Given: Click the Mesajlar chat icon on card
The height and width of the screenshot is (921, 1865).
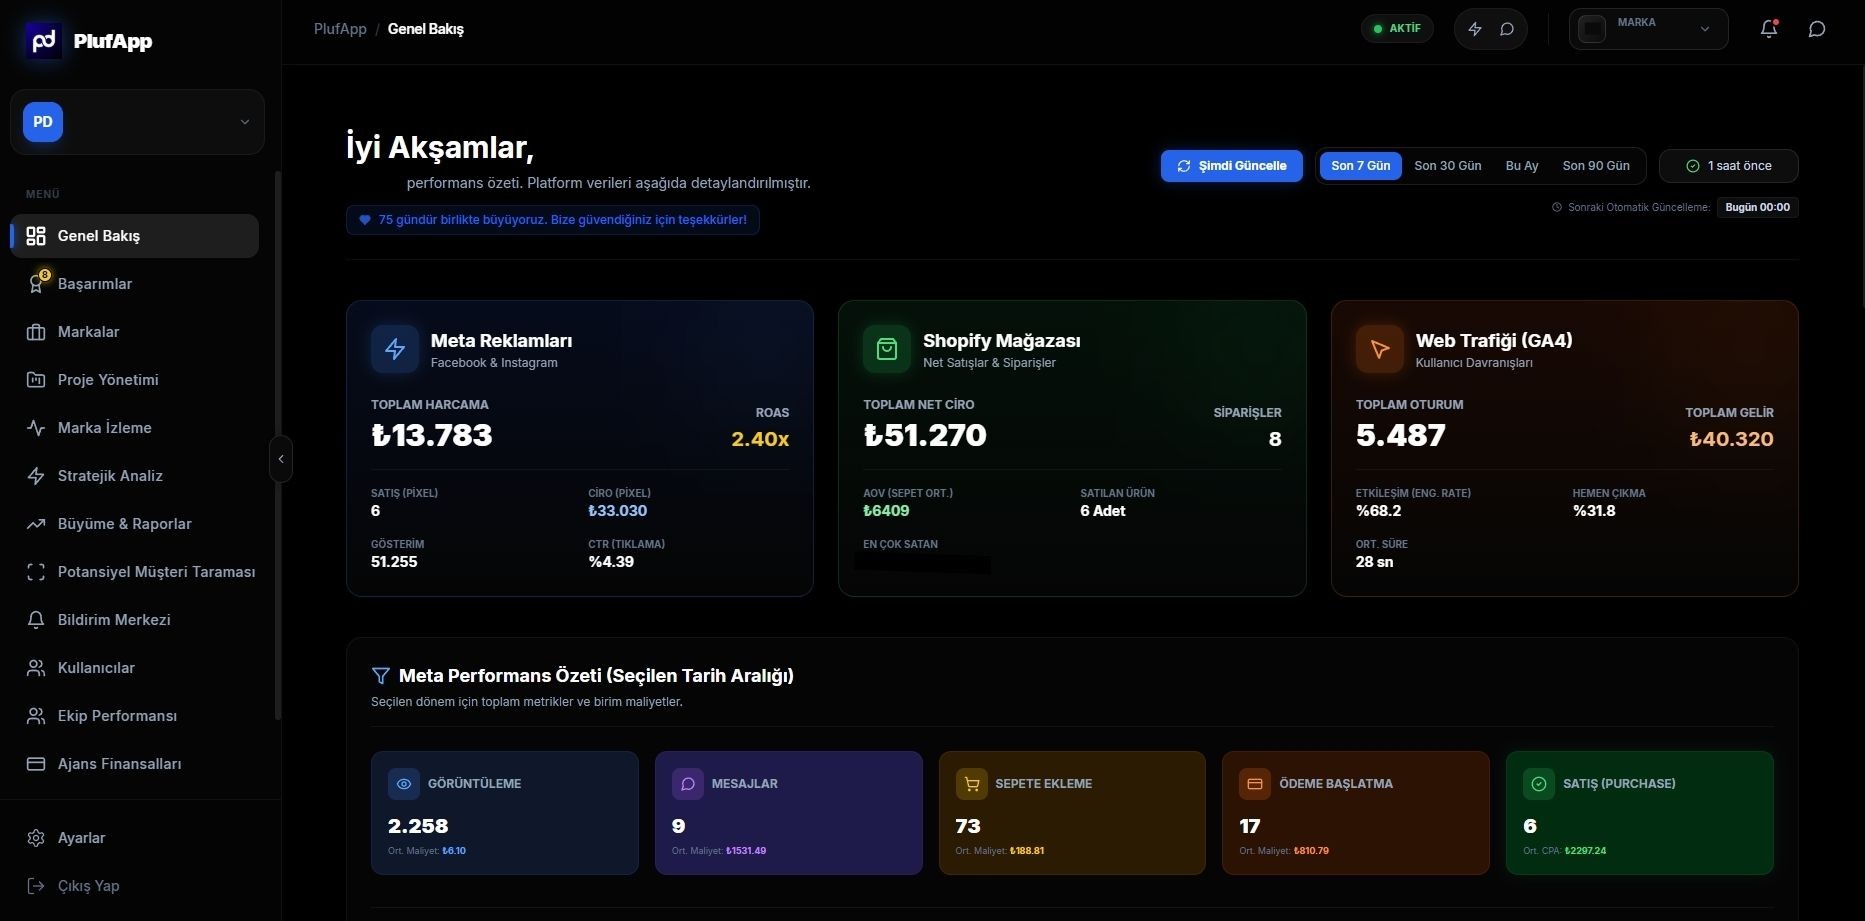Looking at the screenshot, I should point(688,784).
